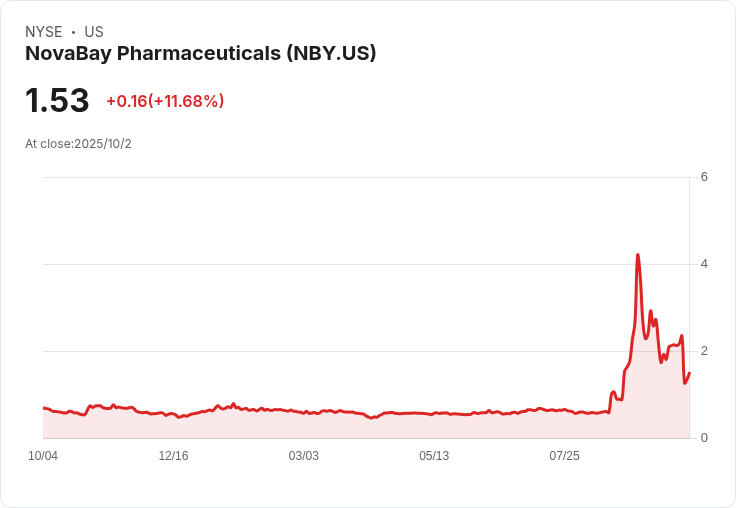This screenshot has width=736, height=508.
Task: Click the At close:2025/10/2 timestamp
Action: 78,144
